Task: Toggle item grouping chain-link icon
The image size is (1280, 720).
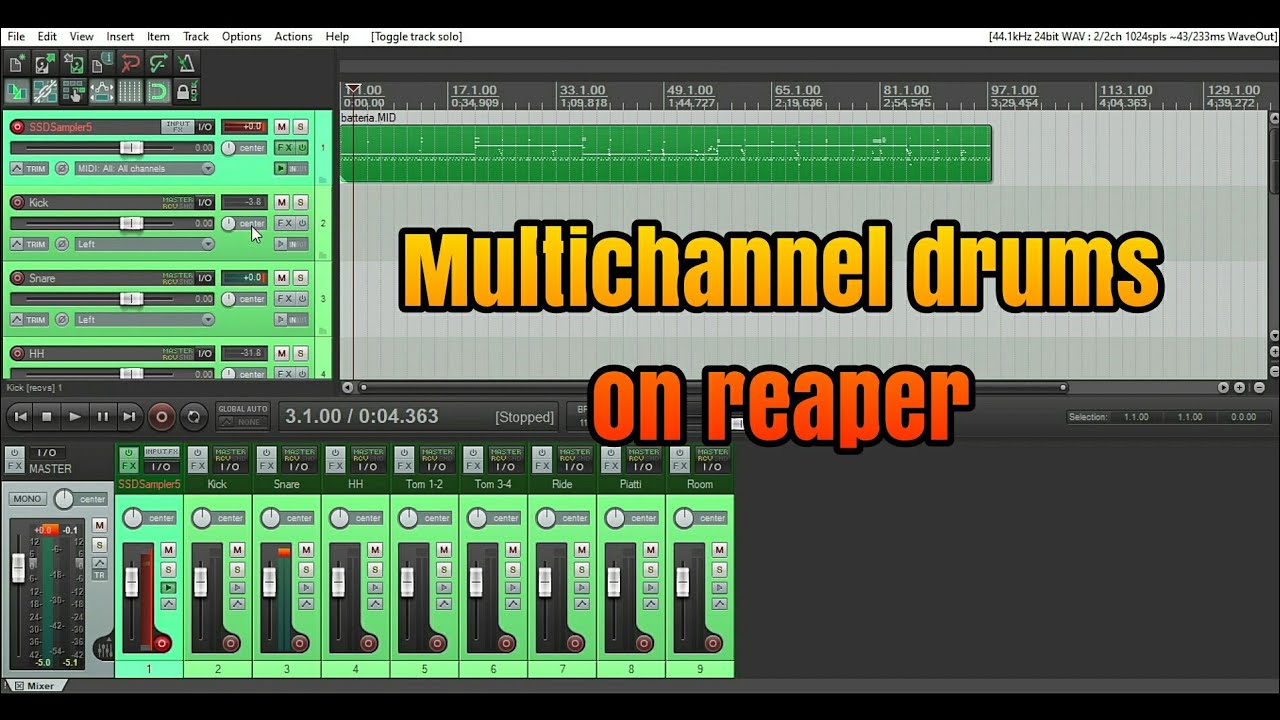Action: pyautogui.click(x=44, y=92)
